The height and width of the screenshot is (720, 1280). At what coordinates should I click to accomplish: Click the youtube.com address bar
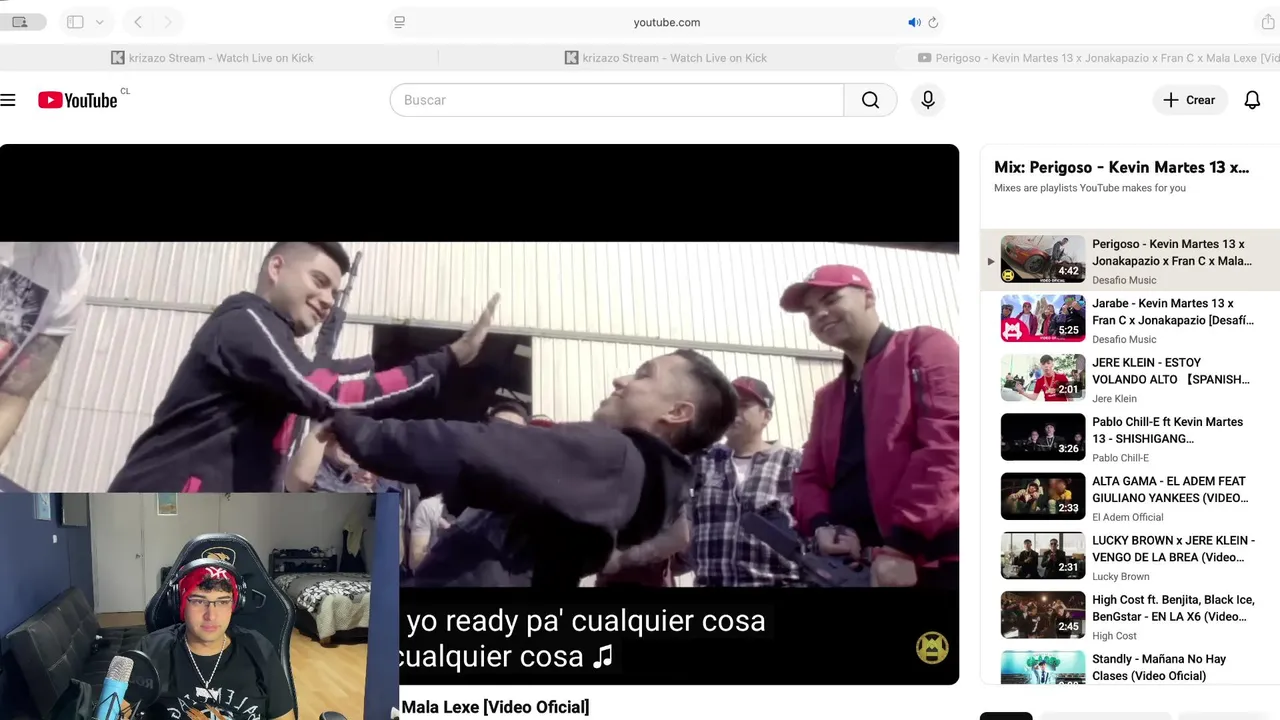pyautogui.click(x=666, y=22)
